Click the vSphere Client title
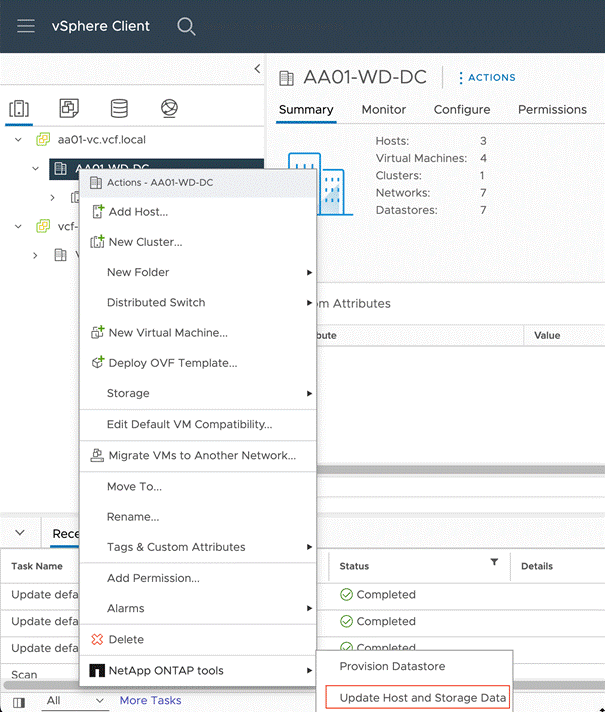 pos(100,26)
